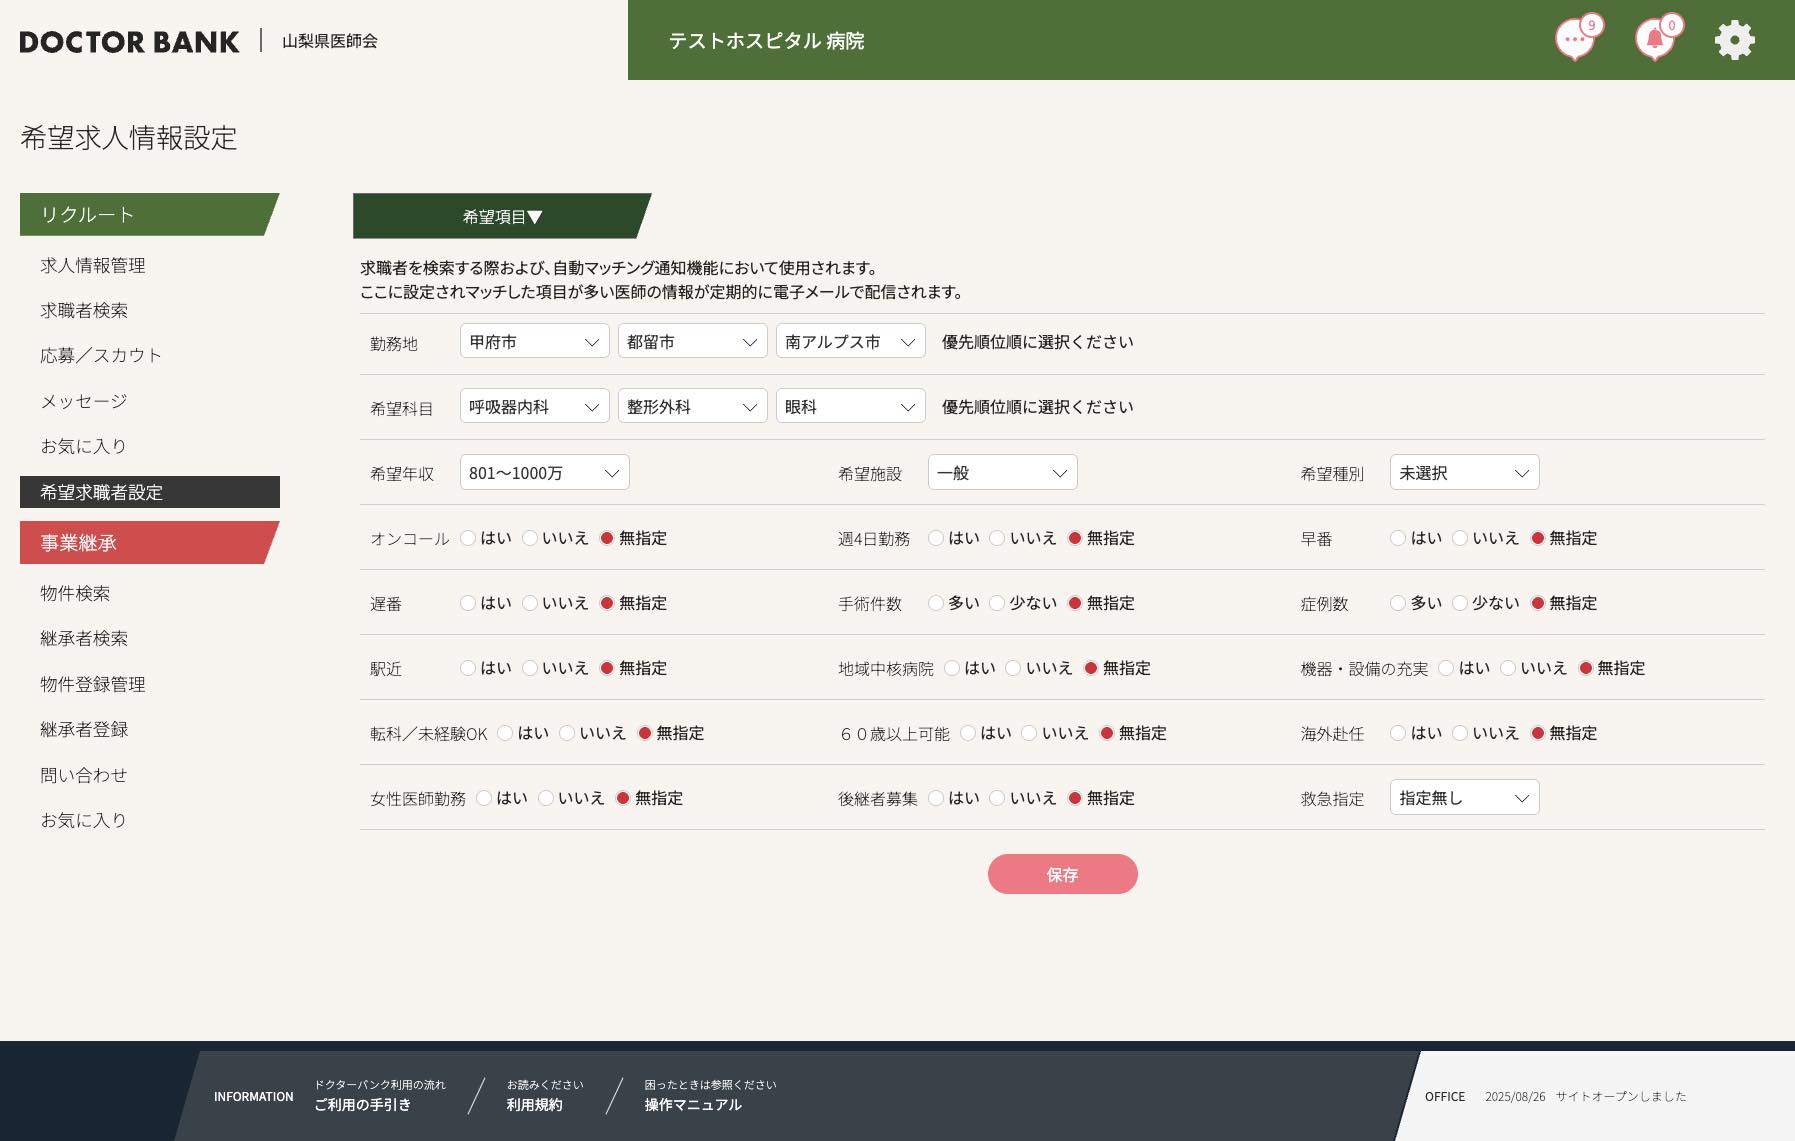The width and height of the screenshot is (1795, 1141).
Task: Choose 少ない for 症例数
Action: coord(1460,603)
